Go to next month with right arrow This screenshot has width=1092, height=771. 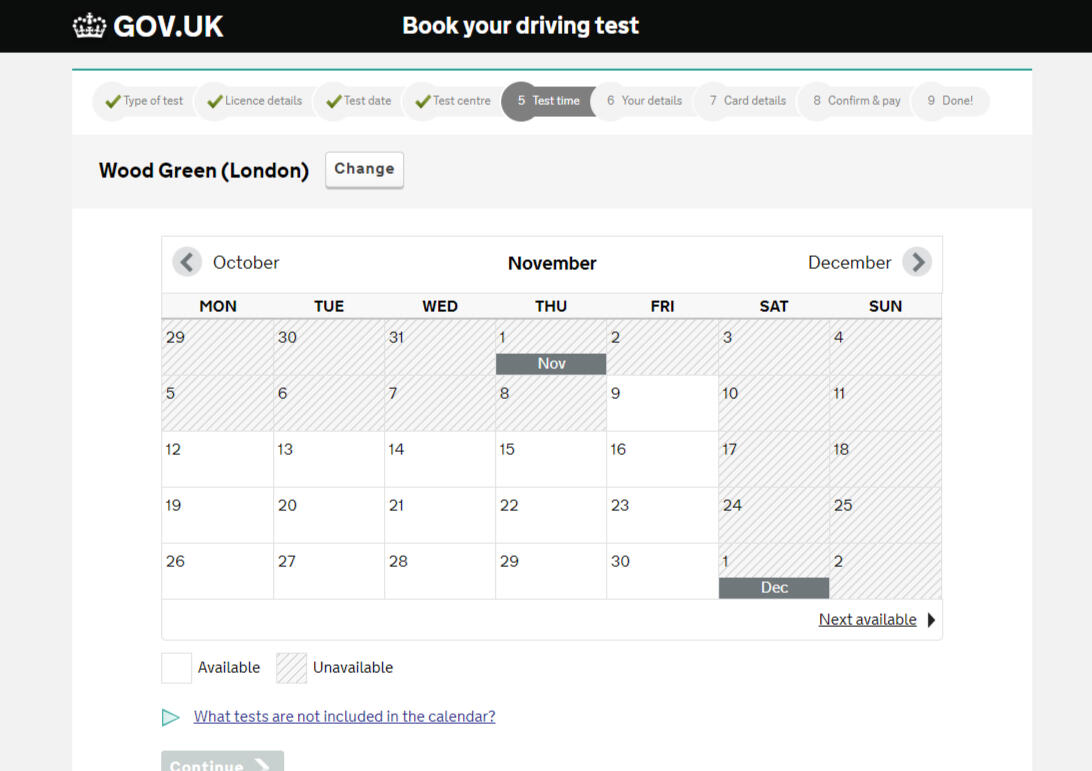tap(916, 262)
